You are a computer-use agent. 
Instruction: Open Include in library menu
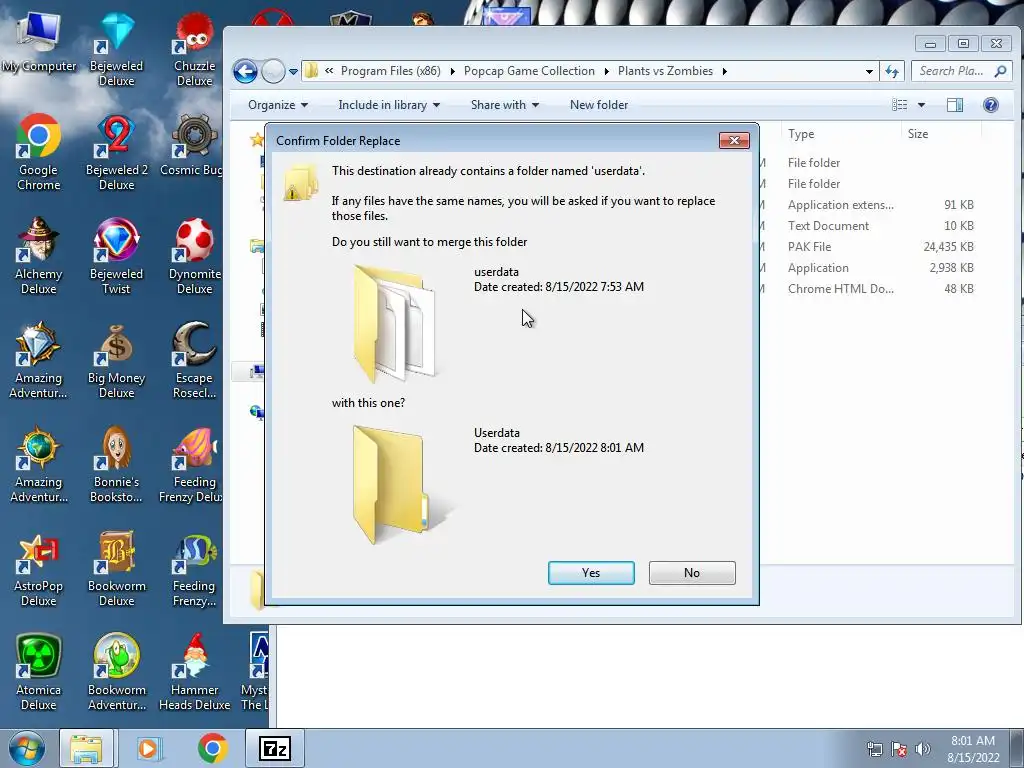(x=389, y=104)
